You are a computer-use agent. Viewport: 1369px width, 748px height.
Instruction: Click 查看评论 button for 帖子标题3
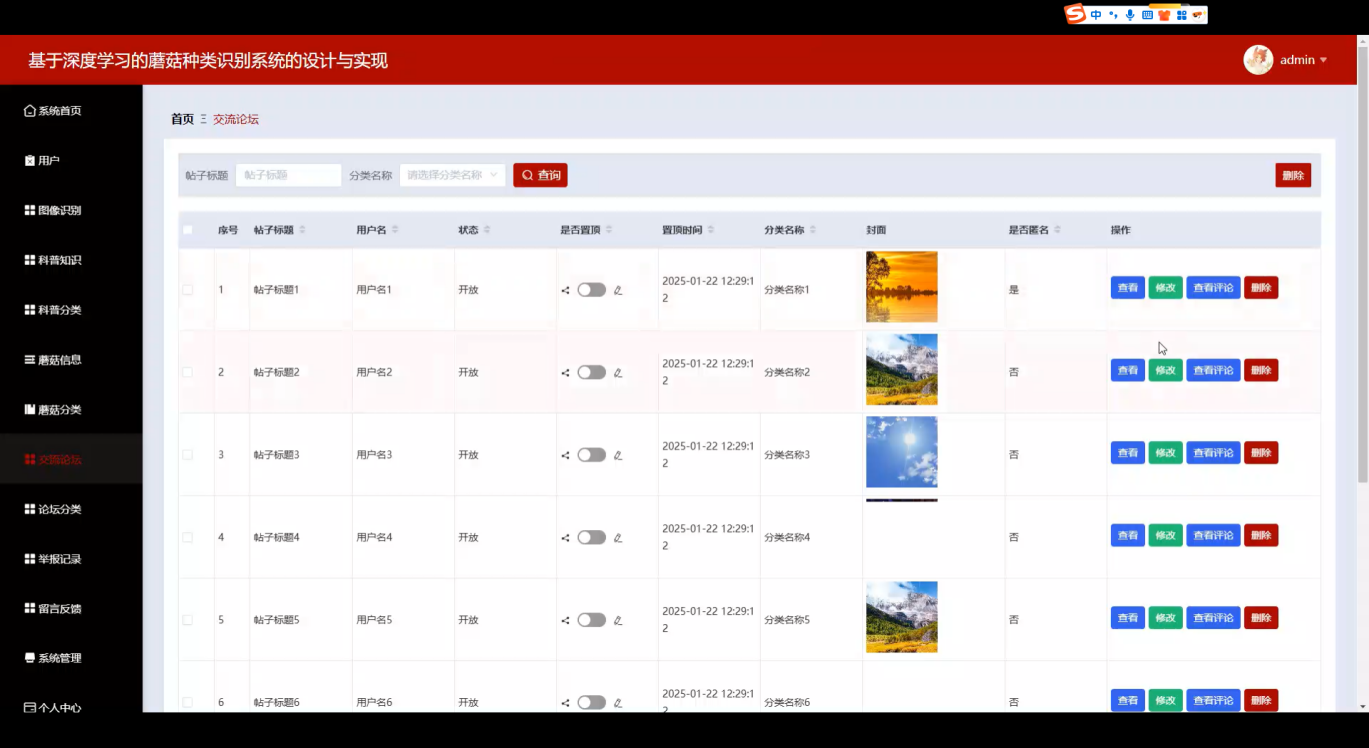(x=1213, y=453)
